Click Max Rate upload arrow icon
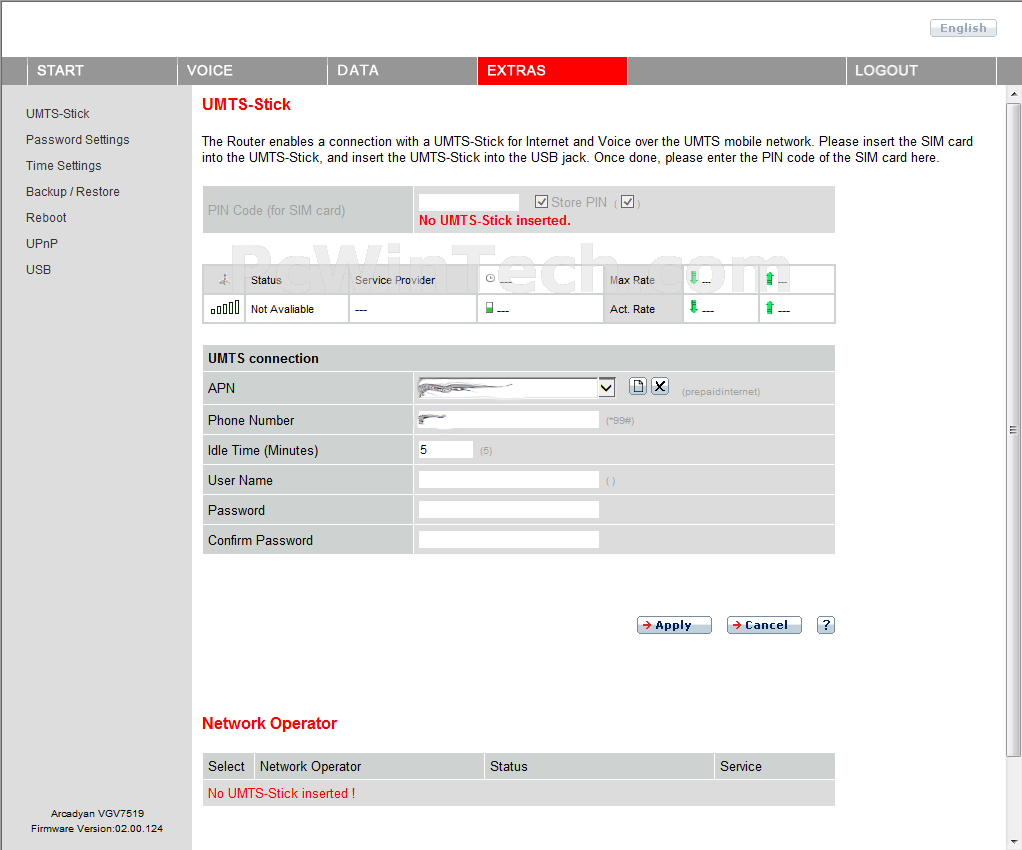 (770, 278)
